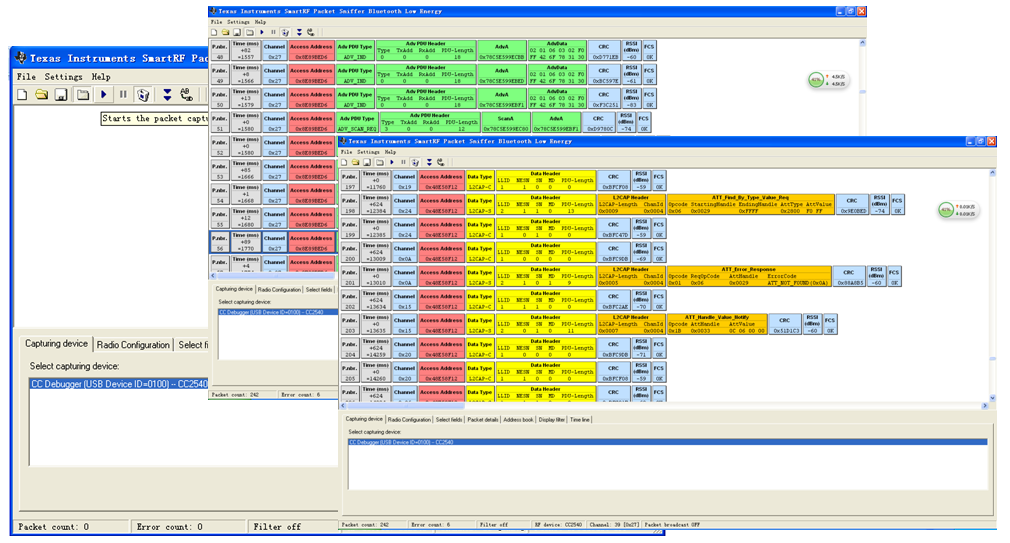Clear packets icon in top middle window
1010x543 pixels.
coord(285,32)
